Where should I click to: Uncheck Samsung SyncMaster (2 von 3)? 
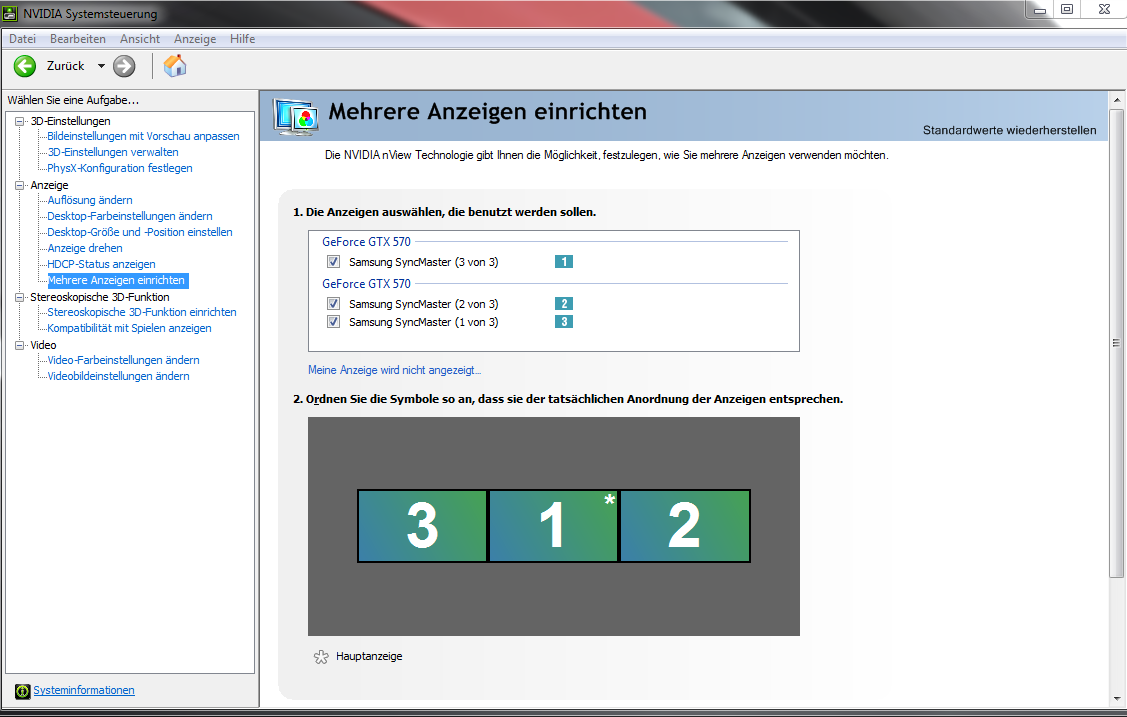tap(334, 303)
